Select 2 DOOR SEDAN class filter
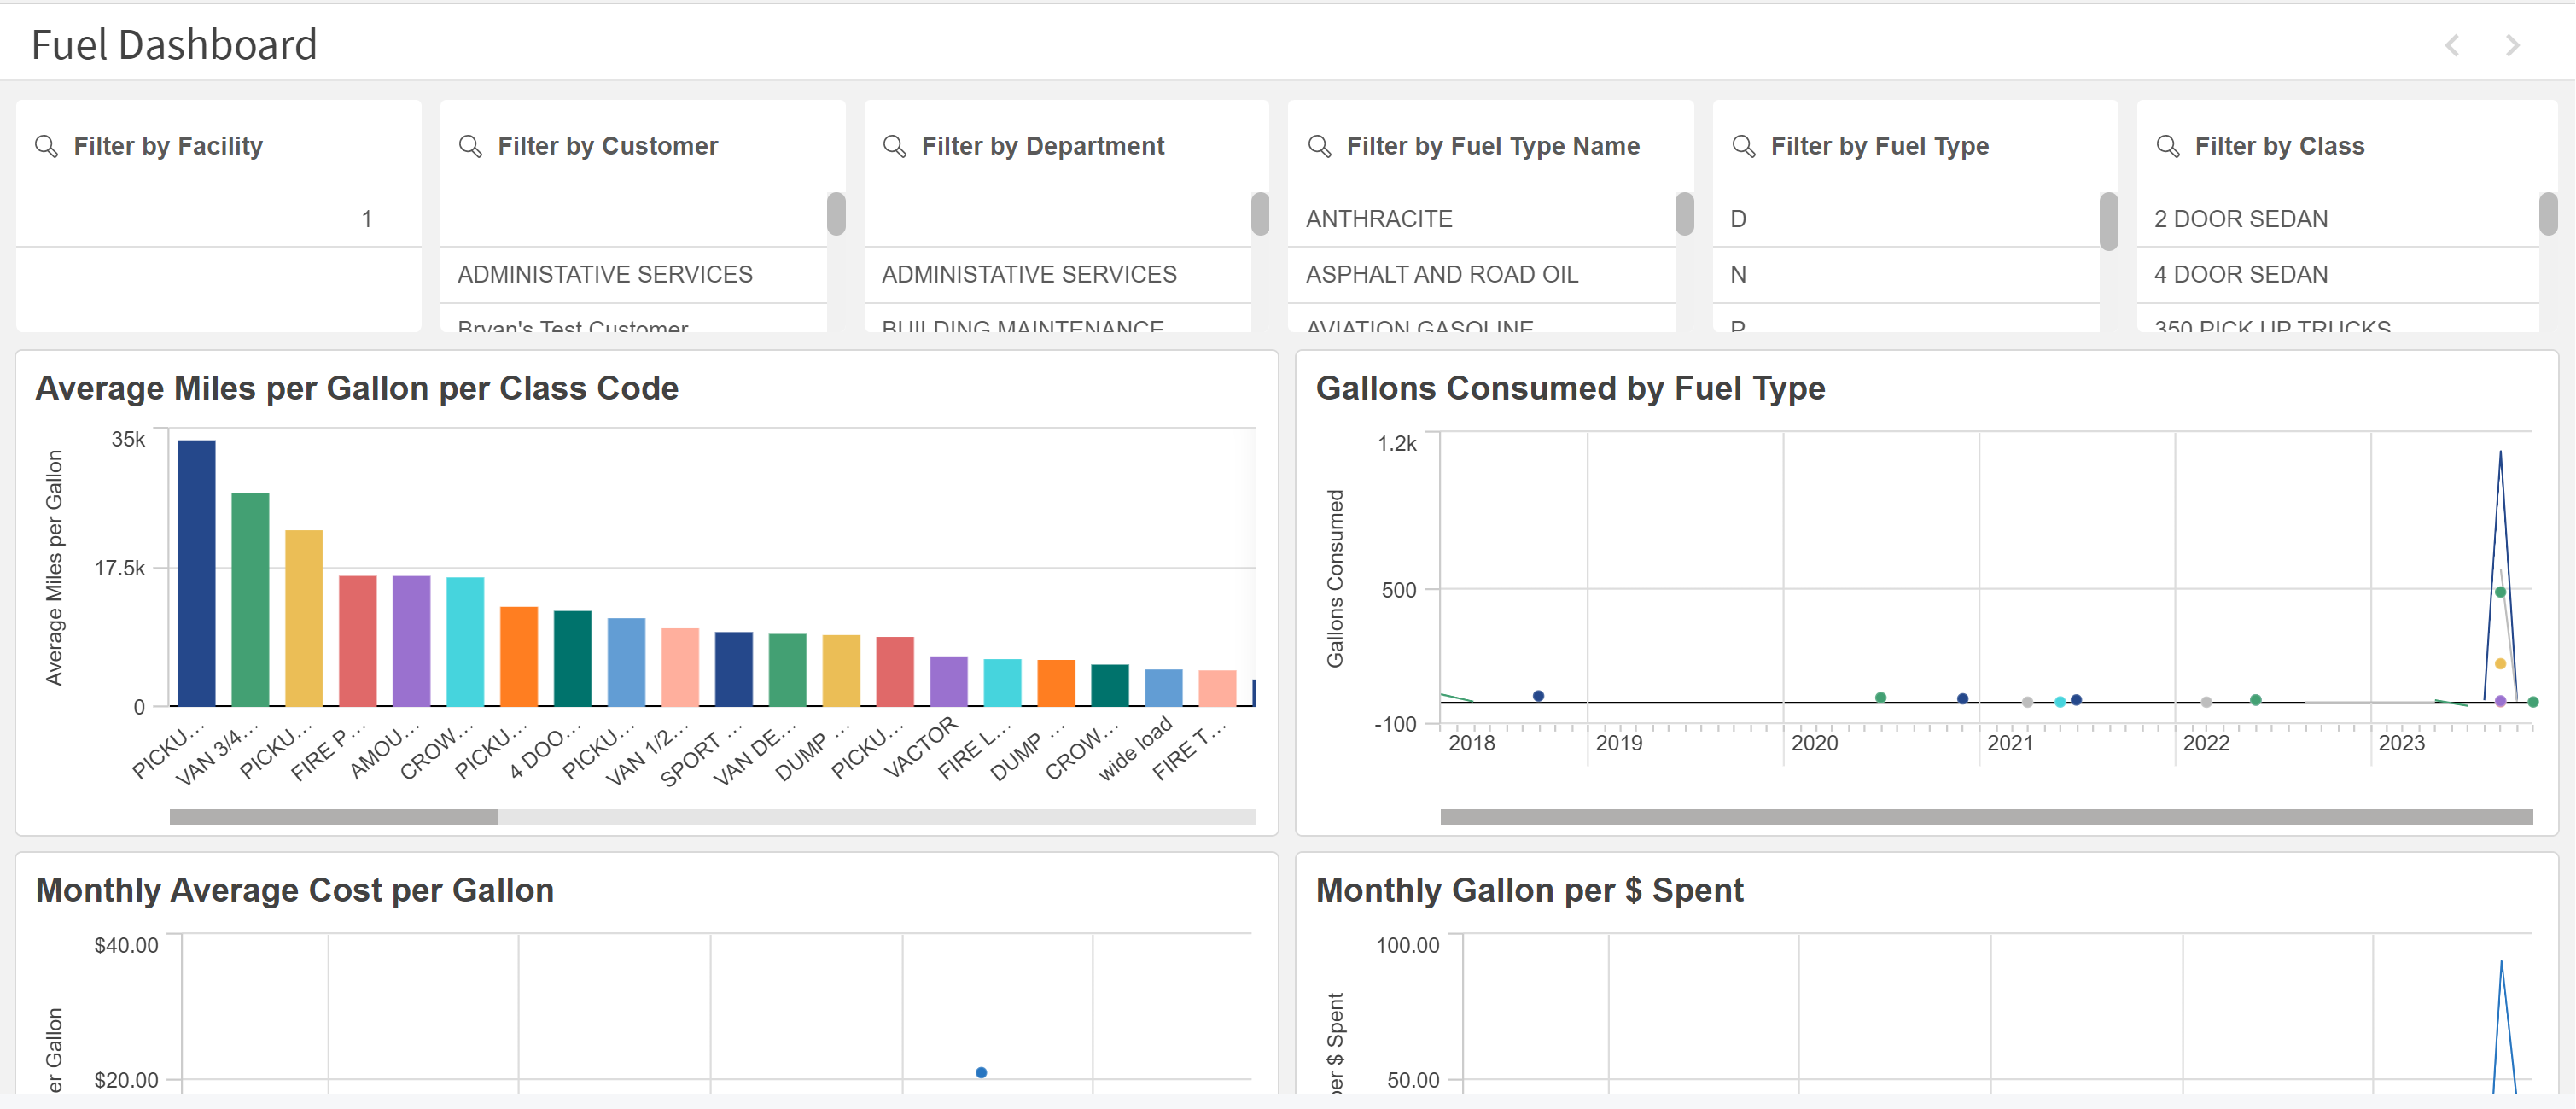 coord(2240,219)
